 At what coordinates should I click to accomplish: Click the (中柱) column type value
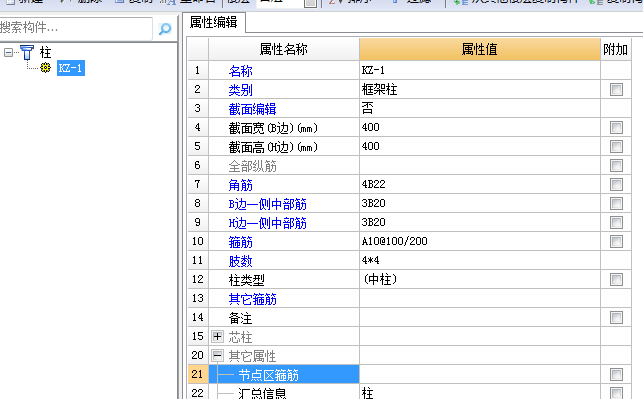480,279
